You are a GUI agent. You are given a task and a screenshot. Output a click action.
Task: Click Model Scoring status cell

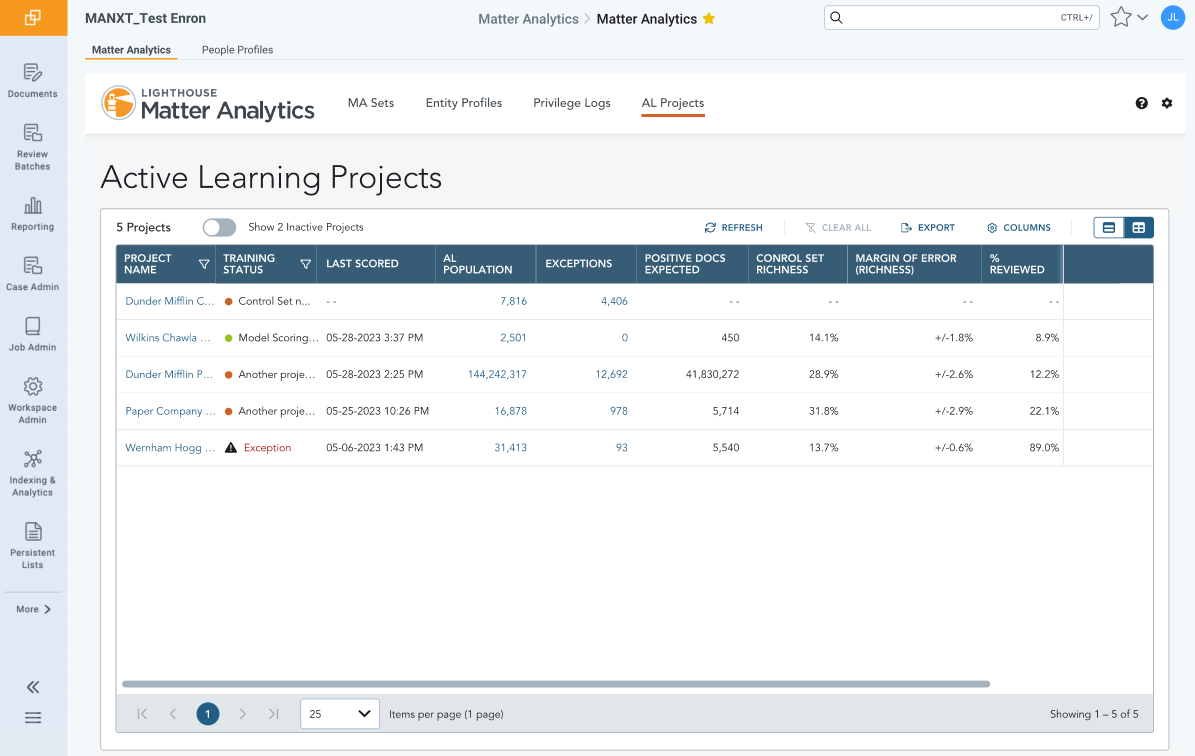pos(271,338)
